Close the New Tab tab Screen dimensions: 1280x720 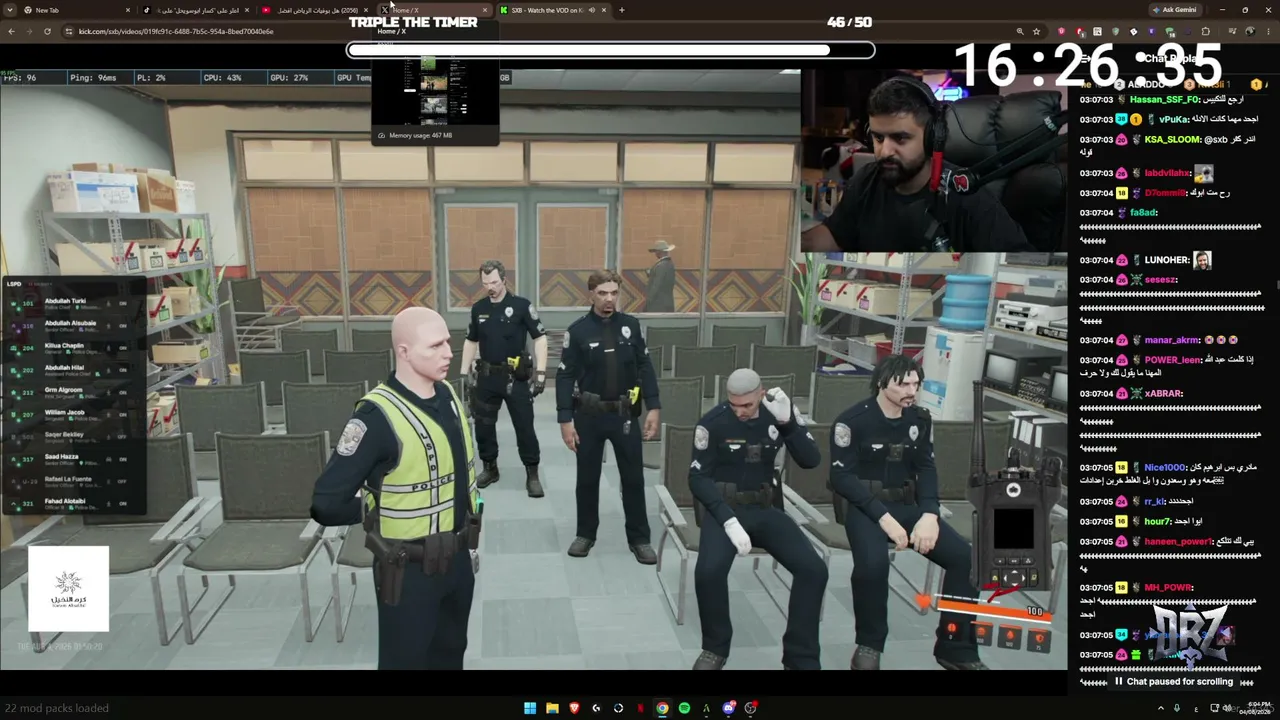point(128,10)
